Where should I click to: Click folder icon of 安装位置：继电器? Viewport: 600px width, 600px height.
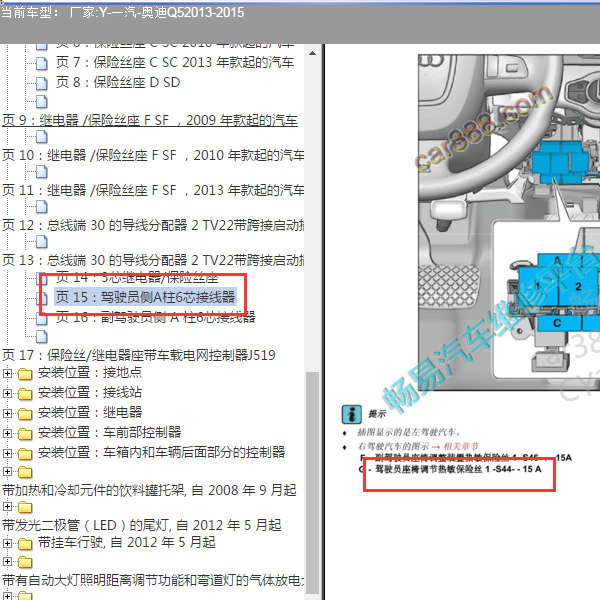[25, 413]
